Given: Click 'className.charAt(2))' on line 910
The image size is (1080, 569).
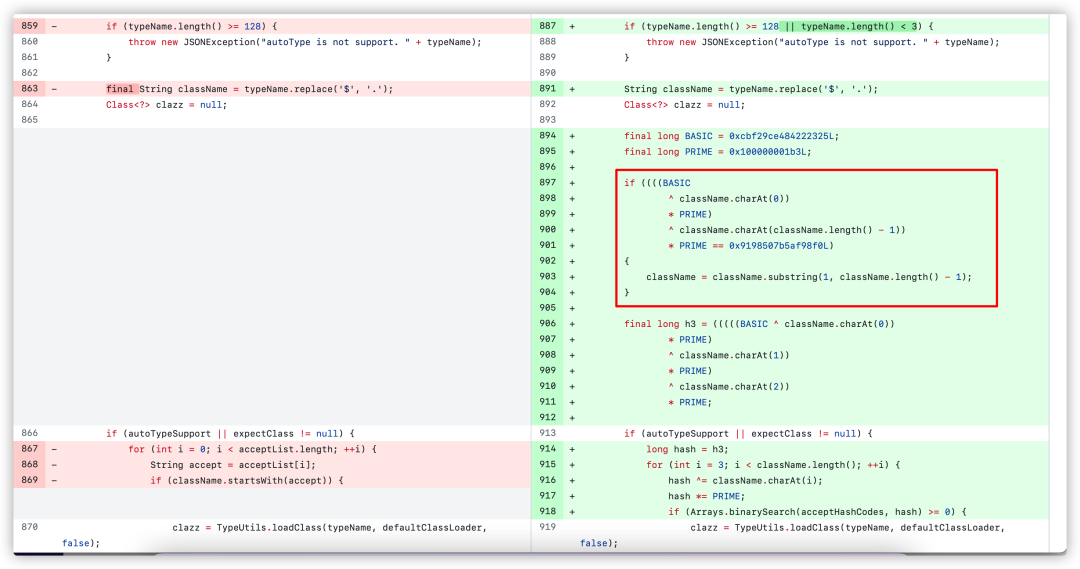Looking at the screenshot, I should pyautogui.click(x=734, y=386).
